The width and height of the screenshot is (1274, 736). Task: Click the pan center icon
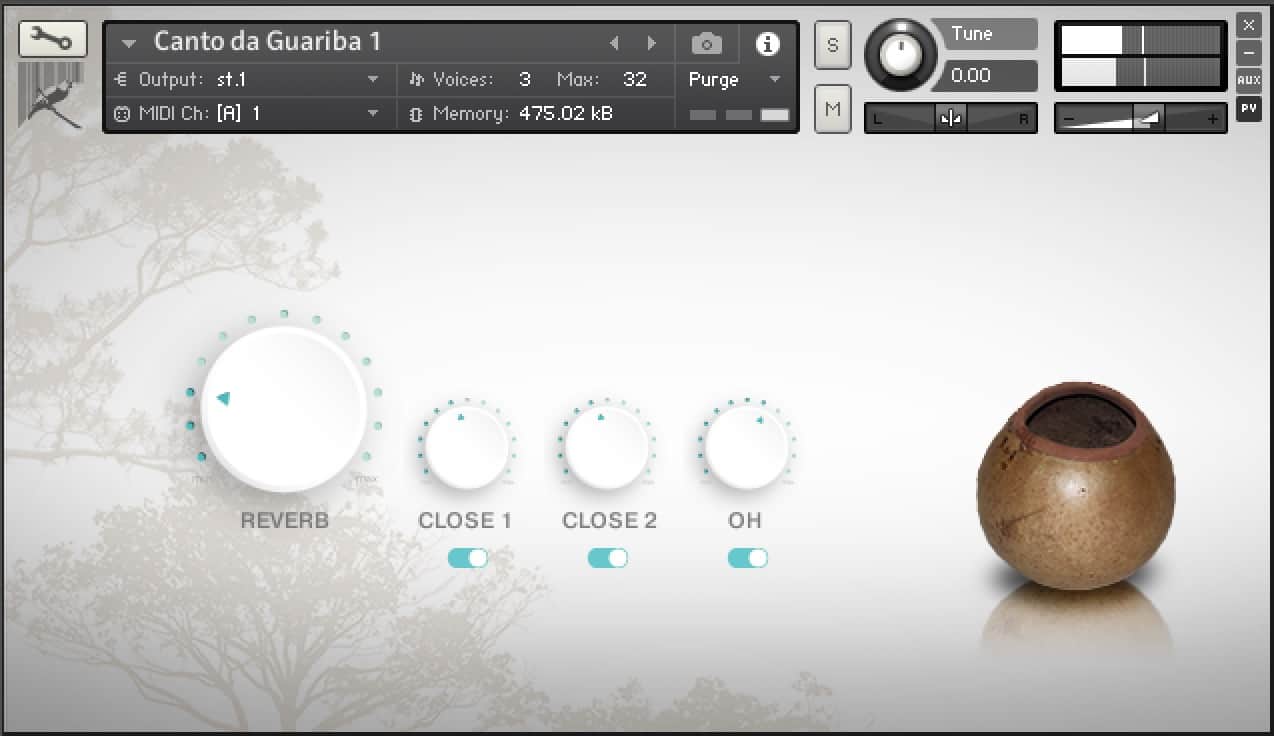pos(950,119)
